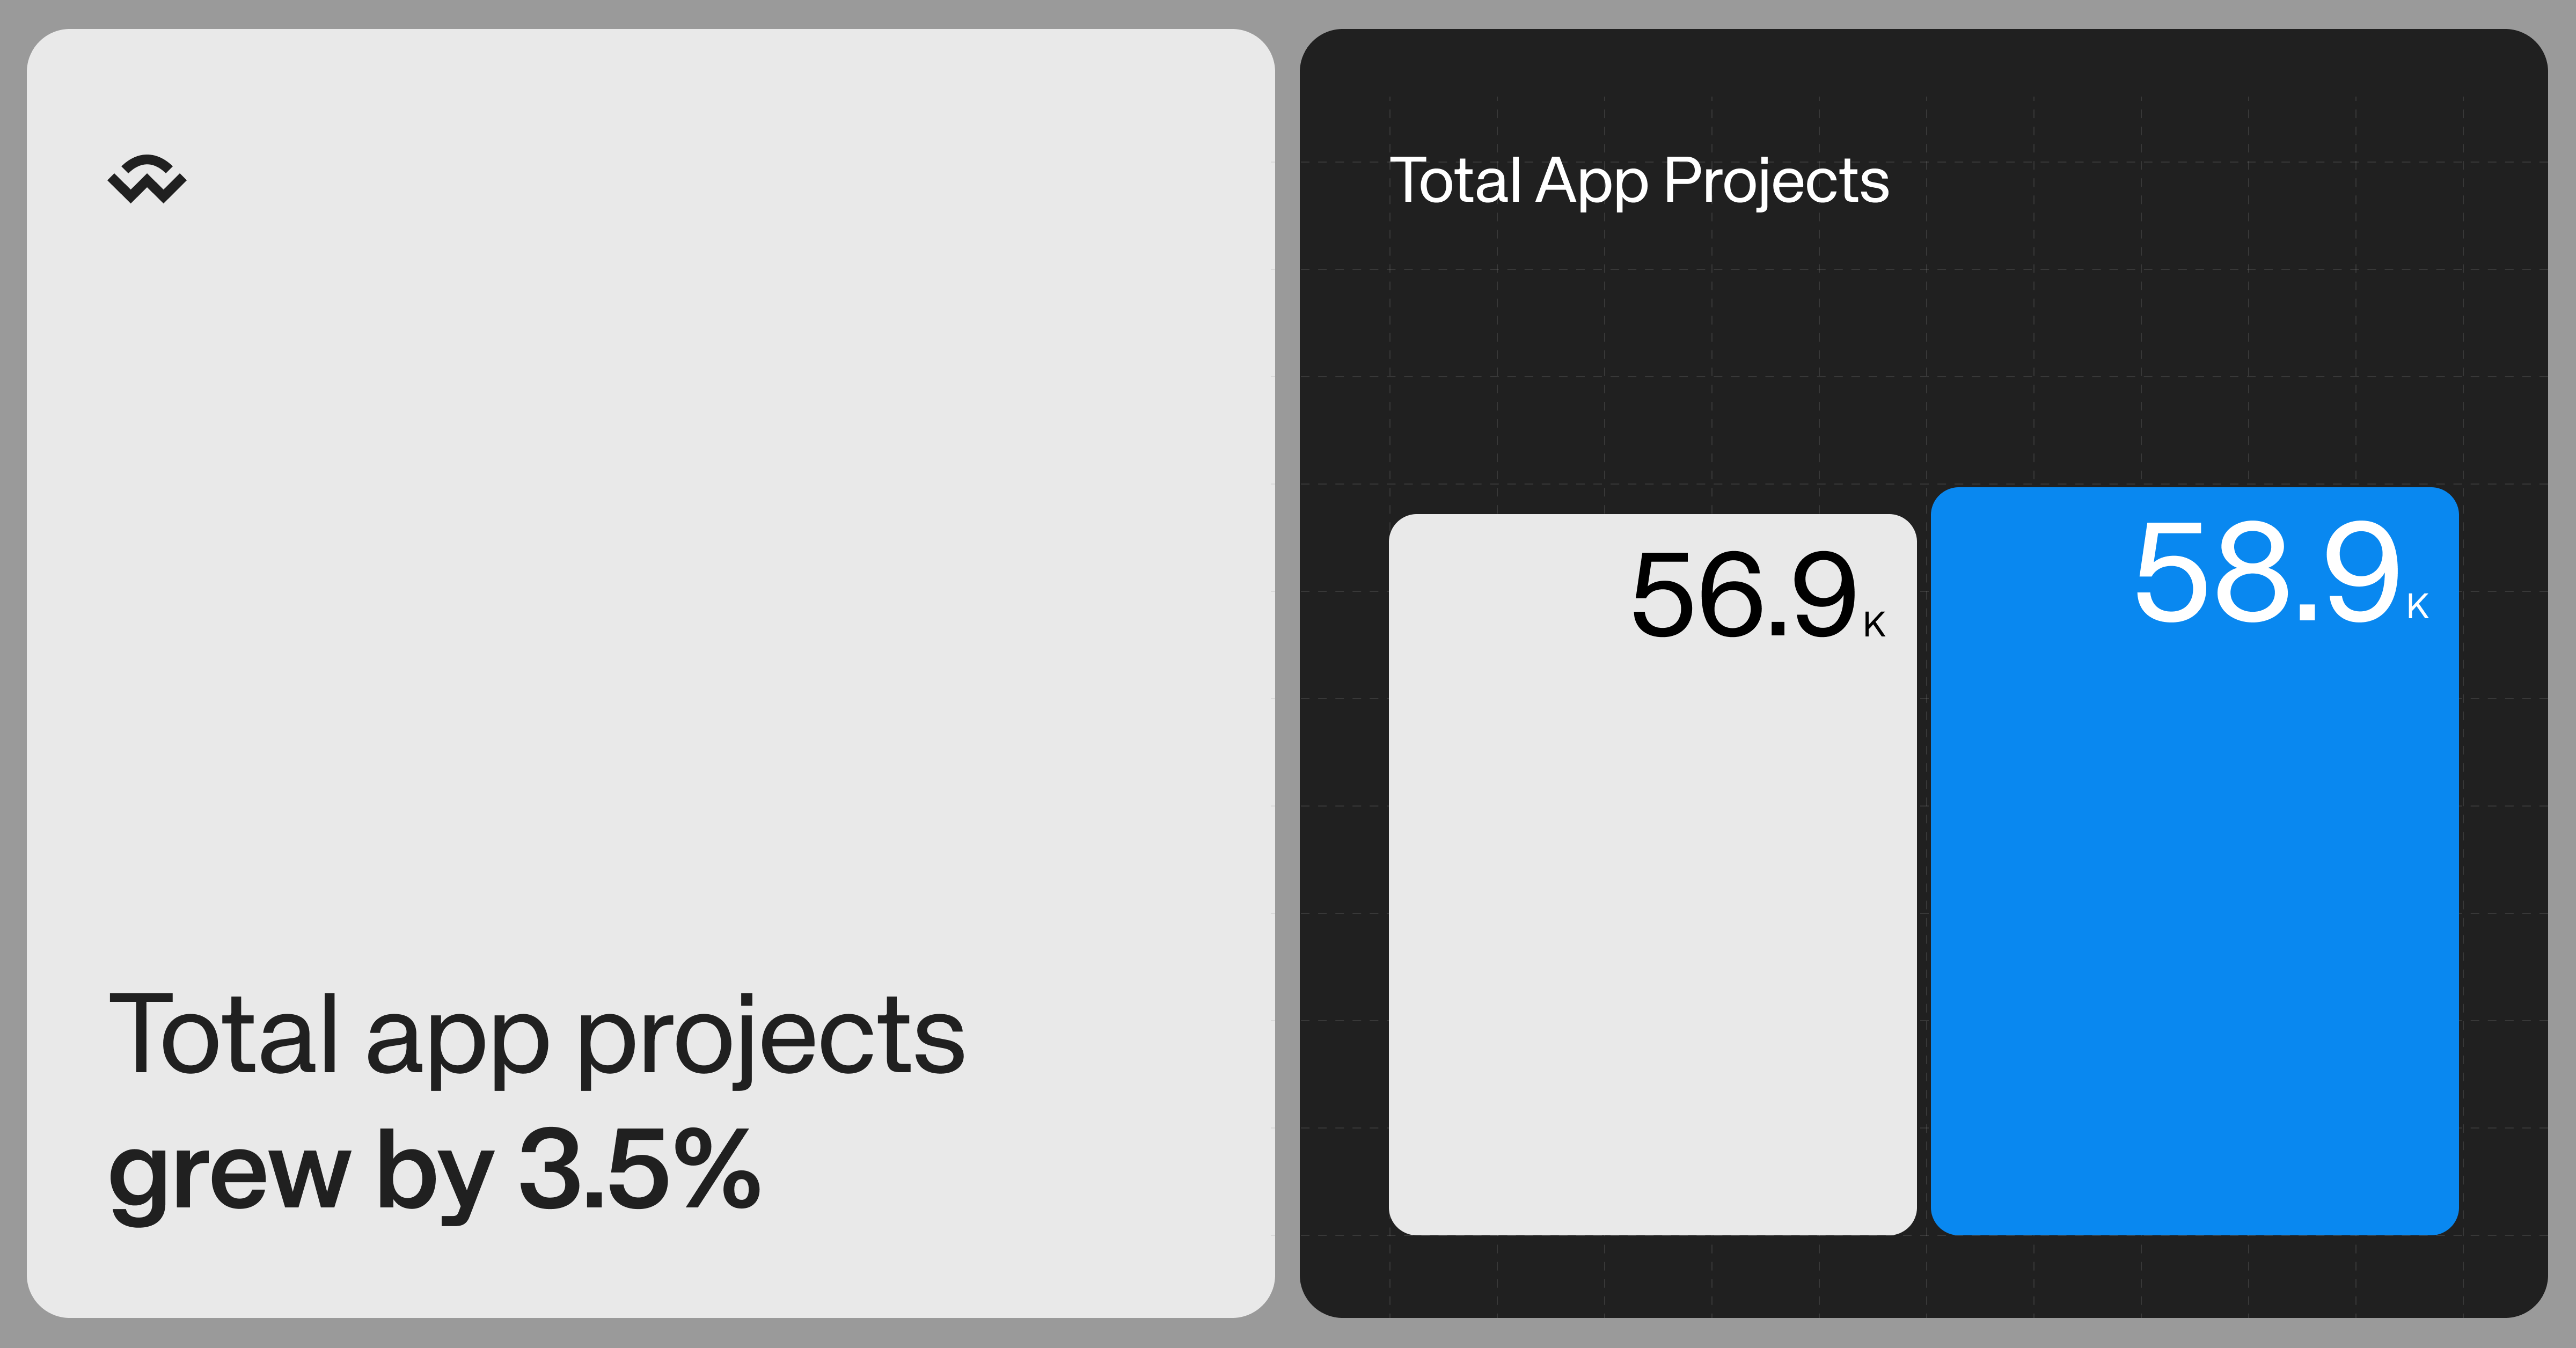Viewport: 2576px width, 1348px height.
Task: Click the black "56.9" value label
Action: (x=1743, y=596)
